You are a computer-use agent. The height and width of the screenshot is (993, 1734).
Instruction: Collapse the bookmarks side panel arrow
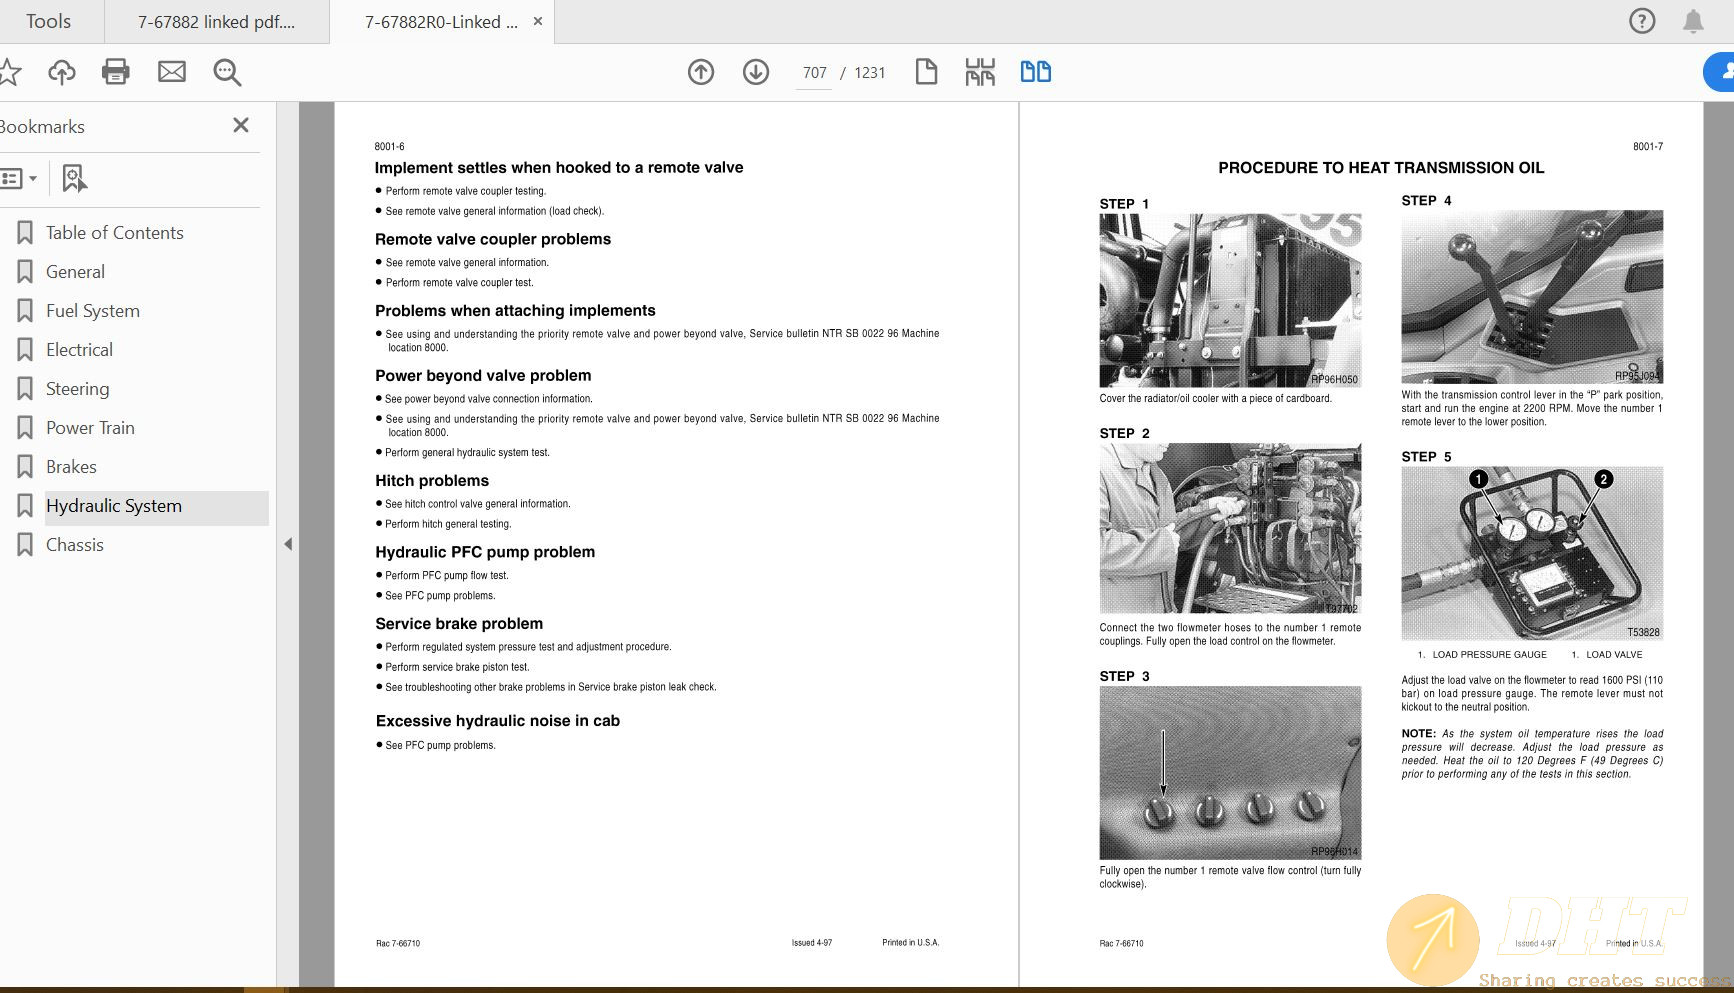tap(288, 544)
